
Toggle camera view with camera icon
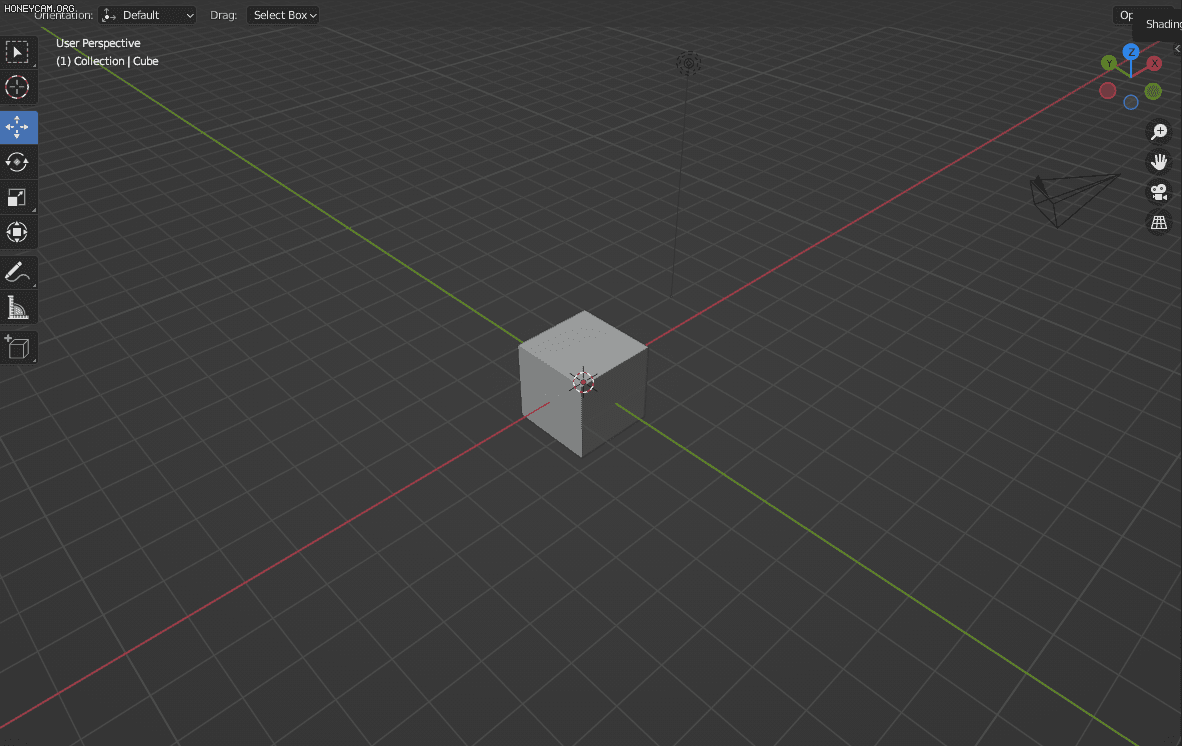(1159, 192)
